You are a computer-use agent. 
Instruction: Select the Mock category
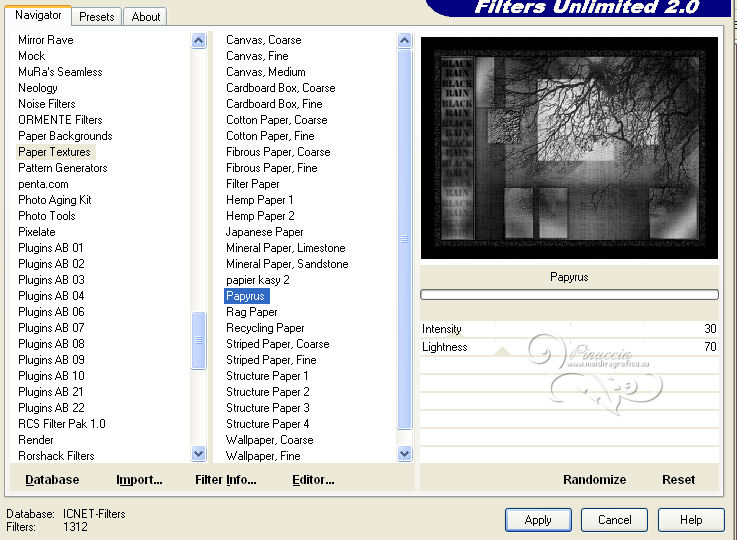point(31,56)
